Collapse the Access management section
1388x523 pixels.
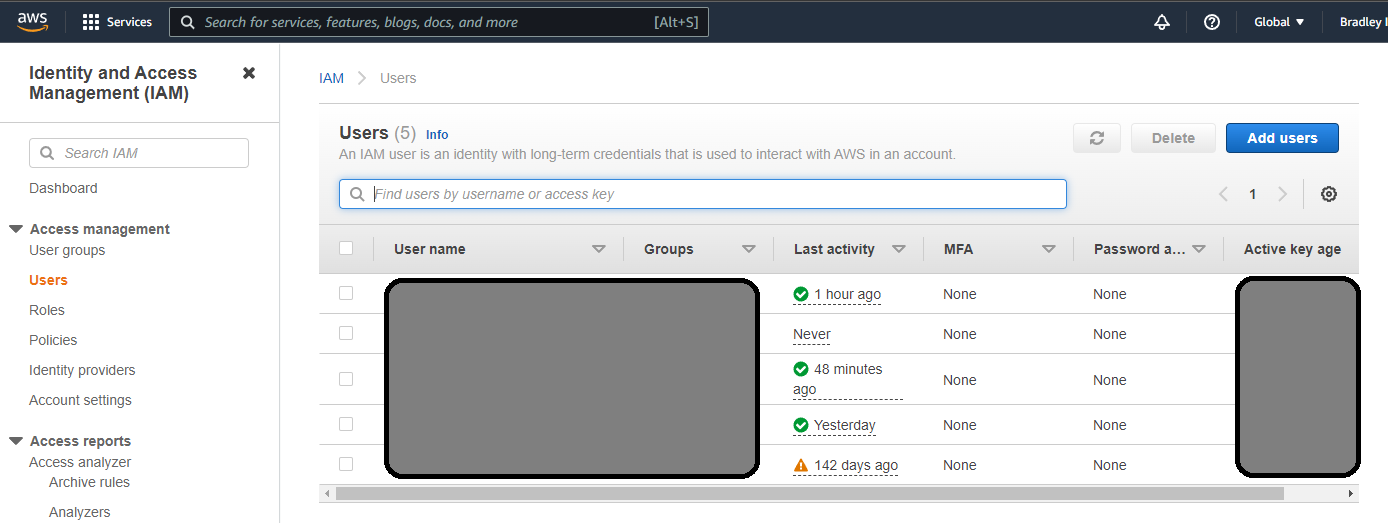coord(16,229)
